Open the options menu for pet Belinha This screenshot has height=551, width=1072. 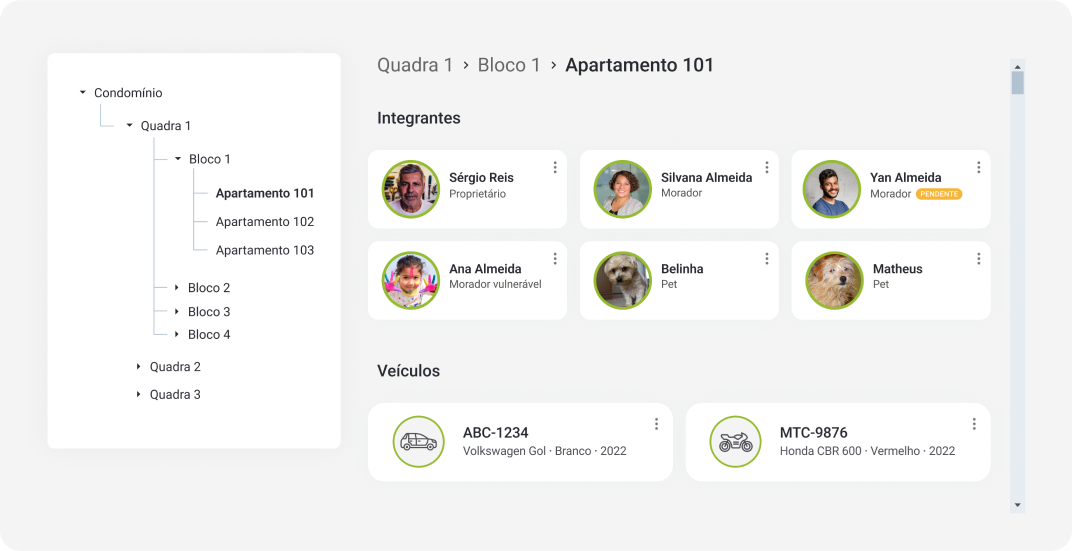[x=767, y=259]
